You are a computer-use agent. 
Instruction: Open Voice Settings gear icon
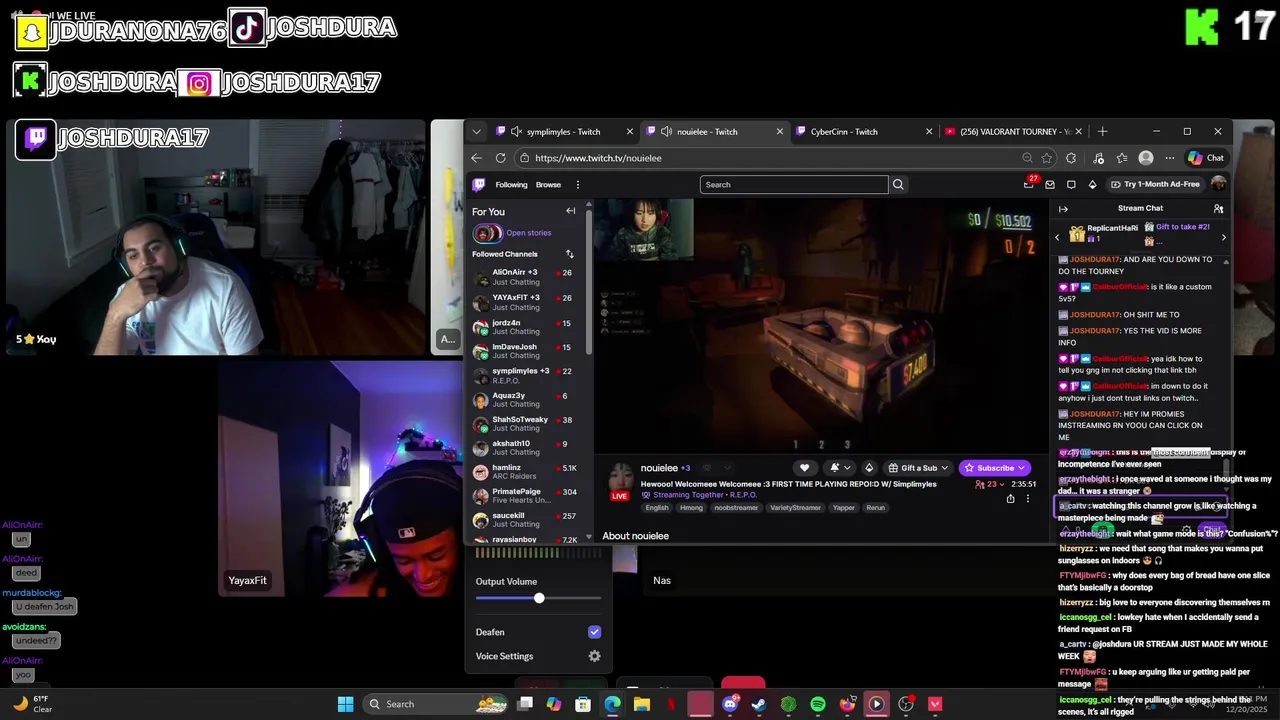[594, 656]
